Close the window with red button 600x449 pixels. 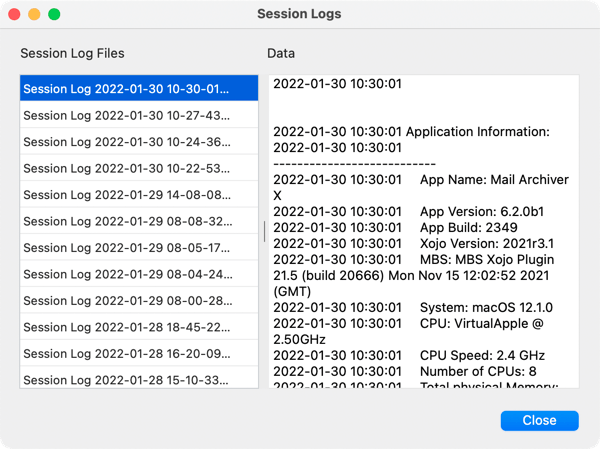[x=14, y=14]
